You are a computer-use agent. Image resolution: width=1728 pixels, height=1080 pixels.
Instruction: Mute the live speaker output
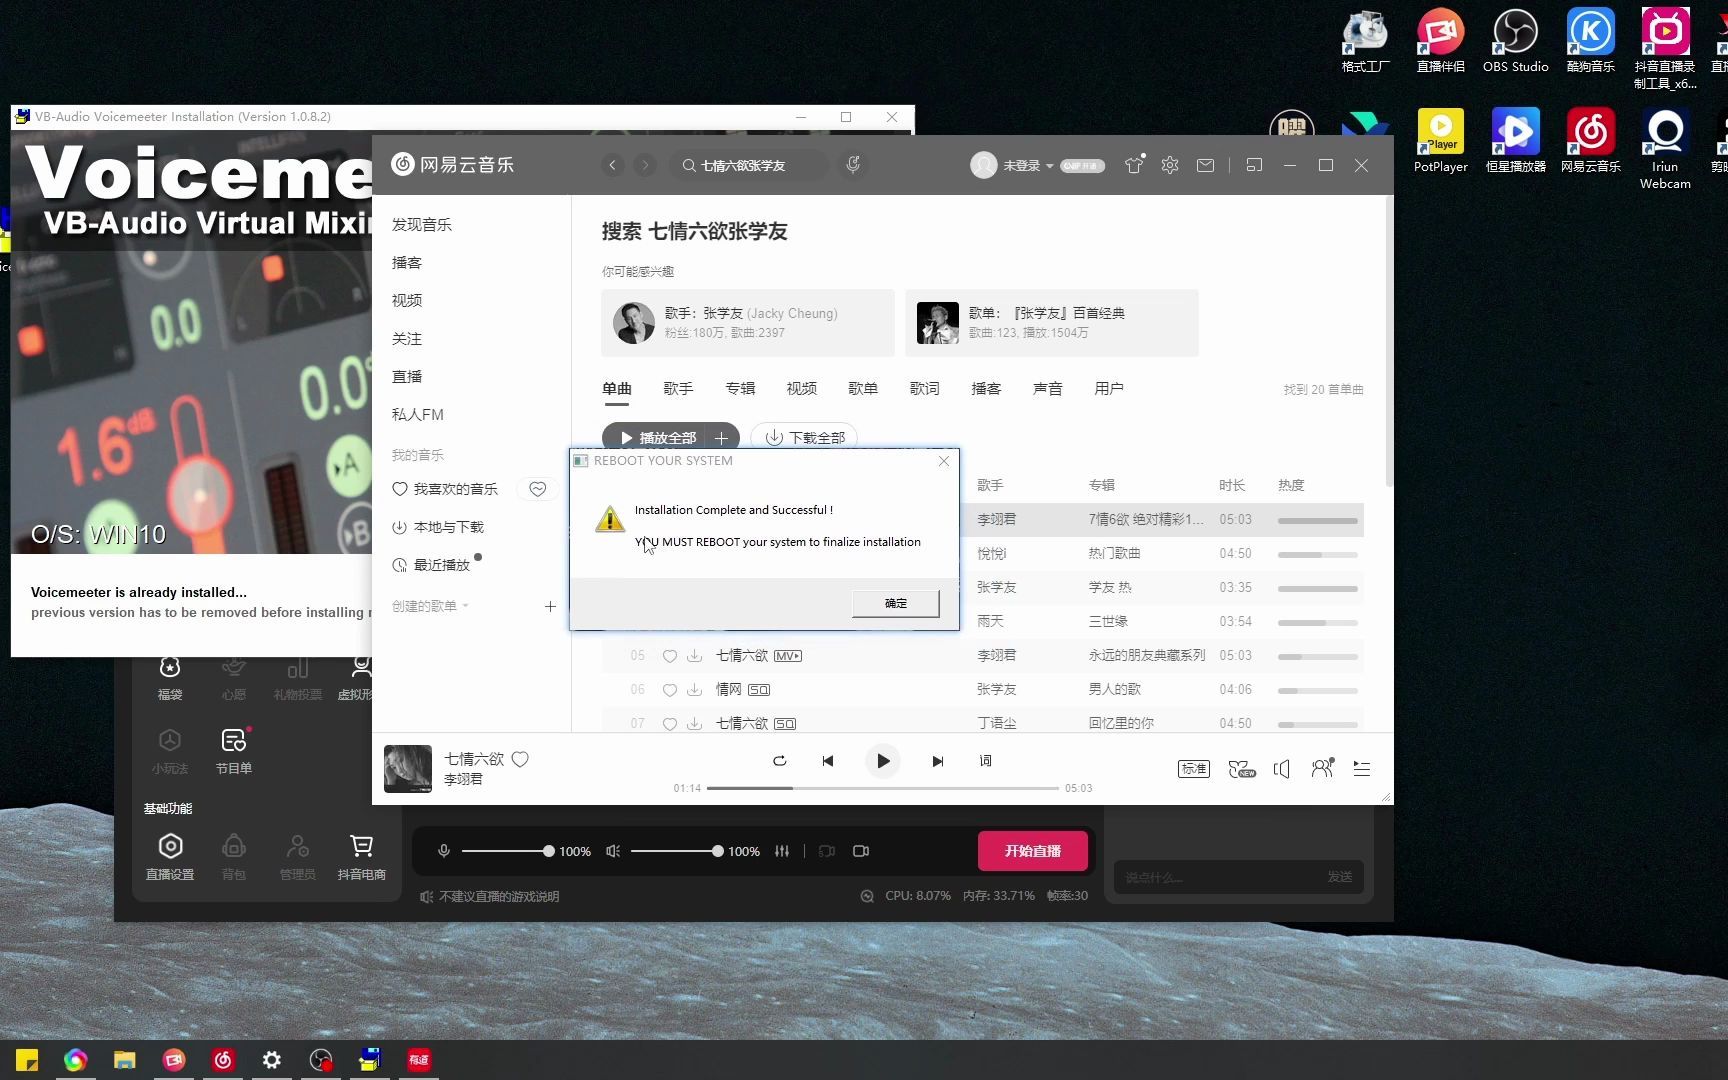click(613, 851)
